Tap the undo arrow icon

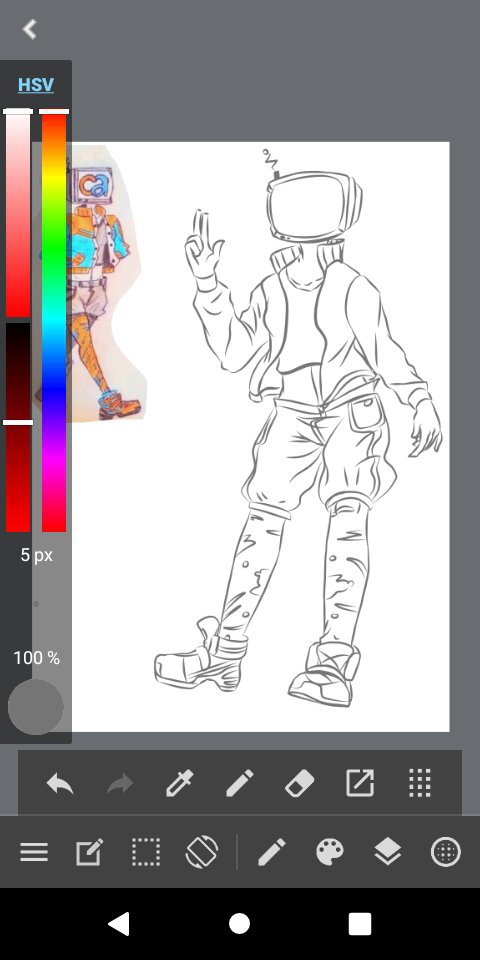[x=60, y=783]
